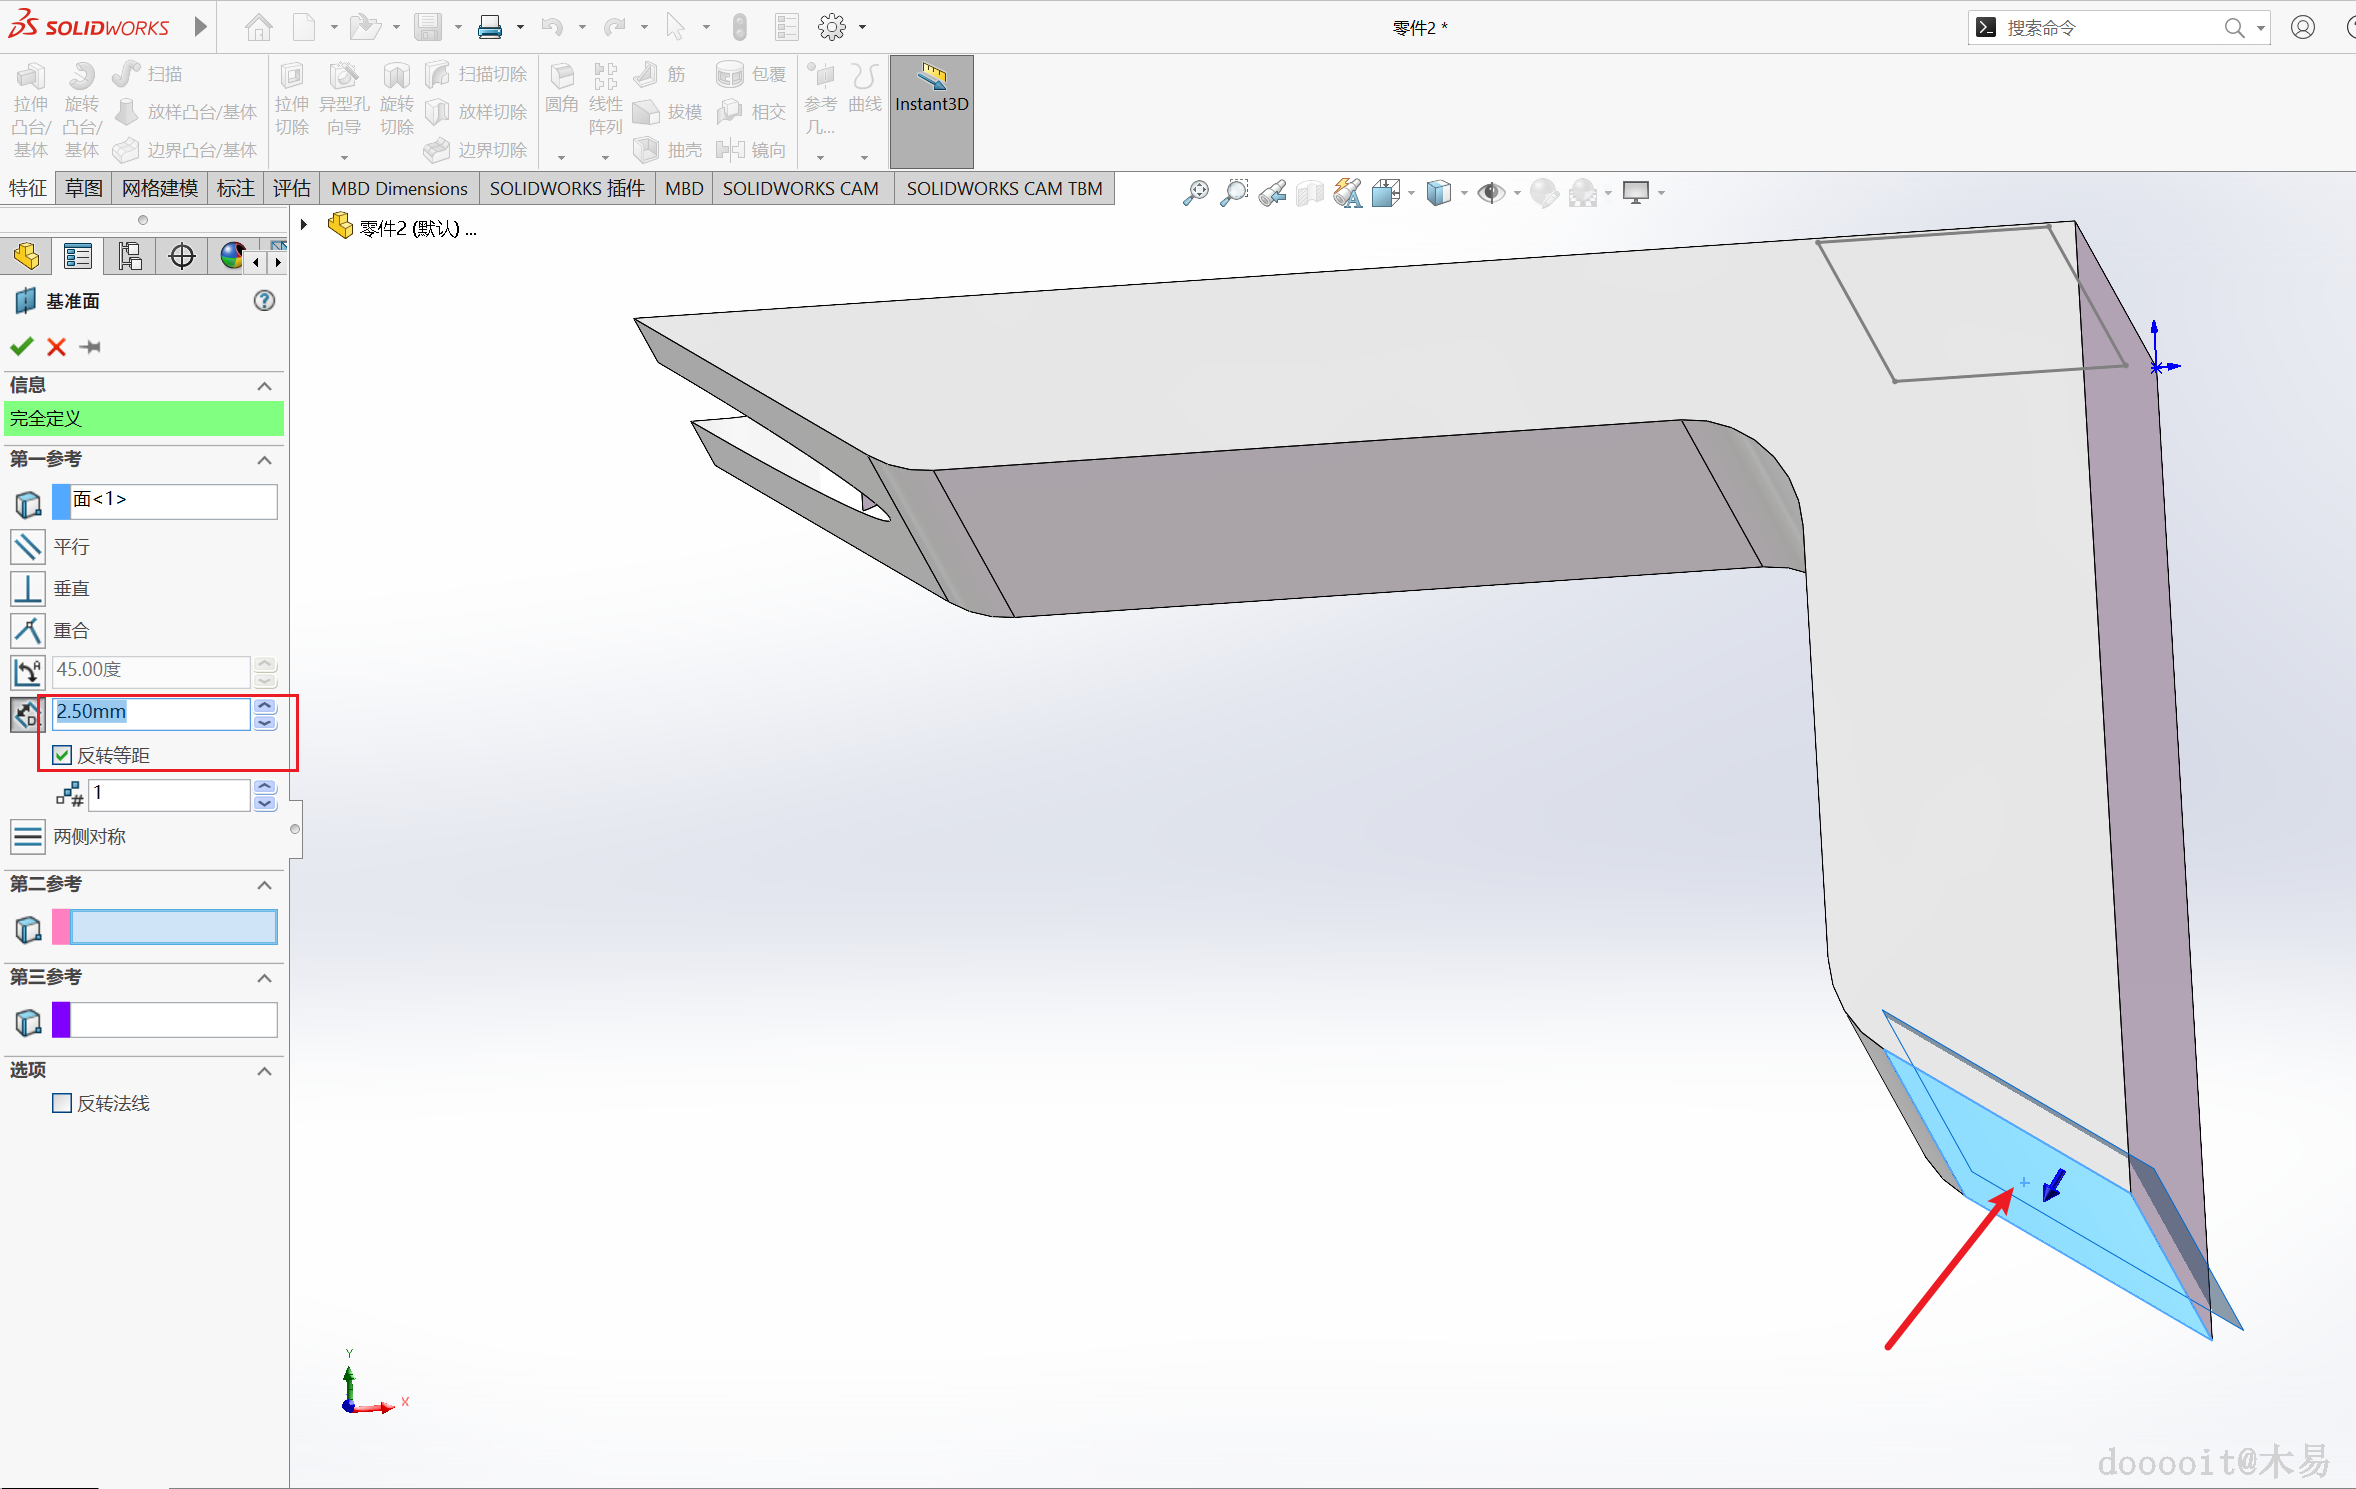Collapse the 信息 section chevron

(264, 386)
